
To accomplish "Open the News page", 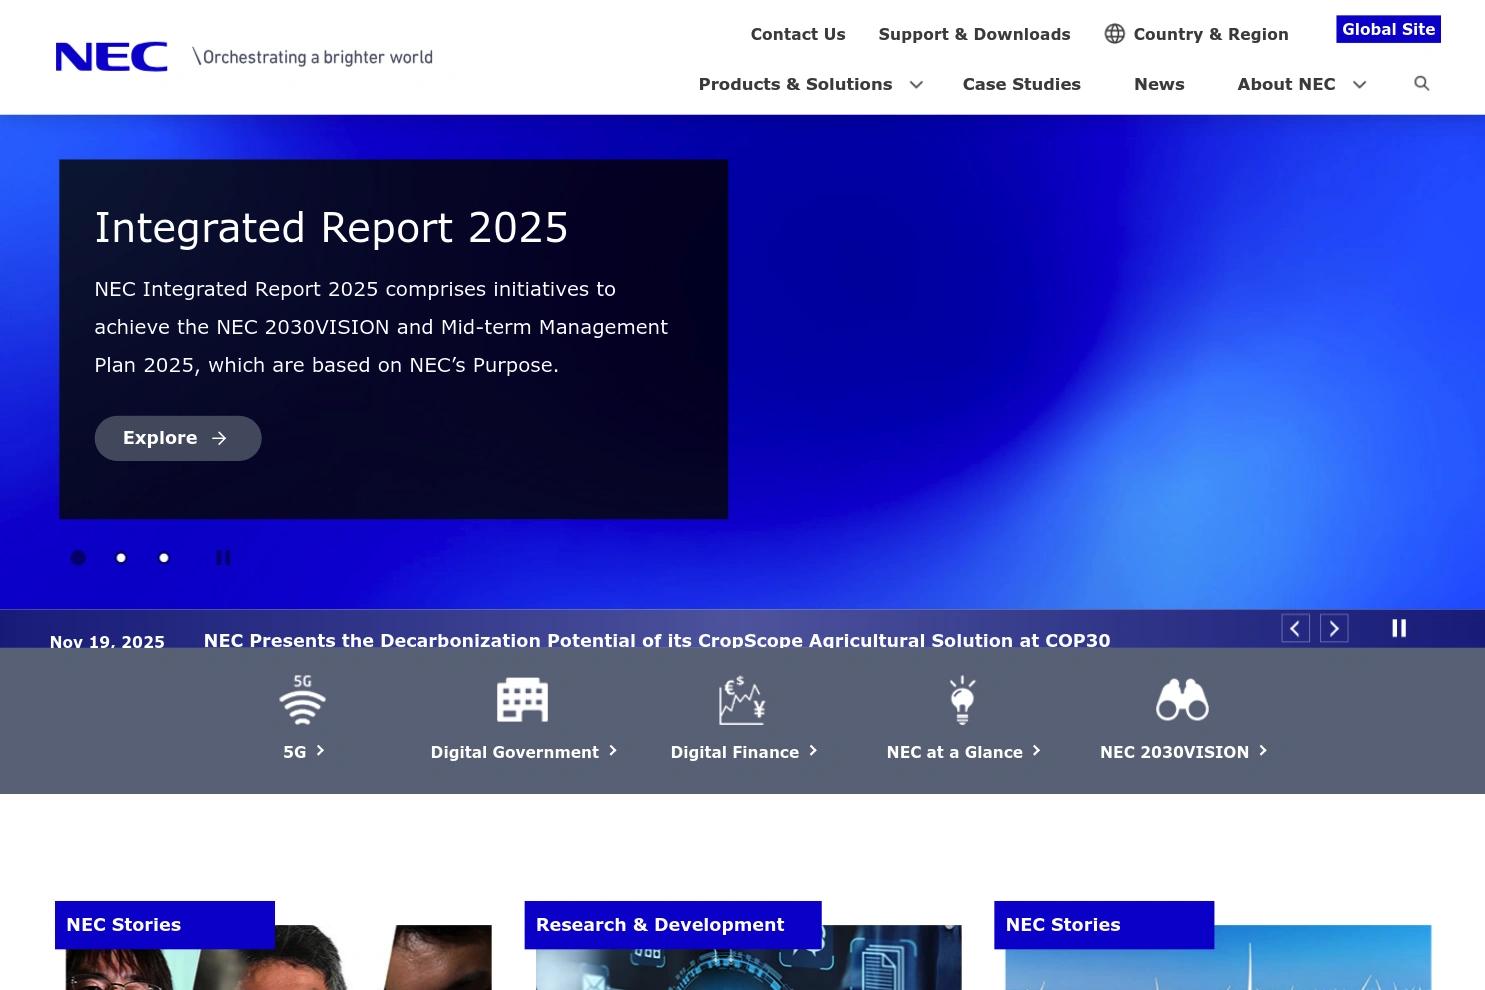I will pyautogui.click(x=1159, y=84).
